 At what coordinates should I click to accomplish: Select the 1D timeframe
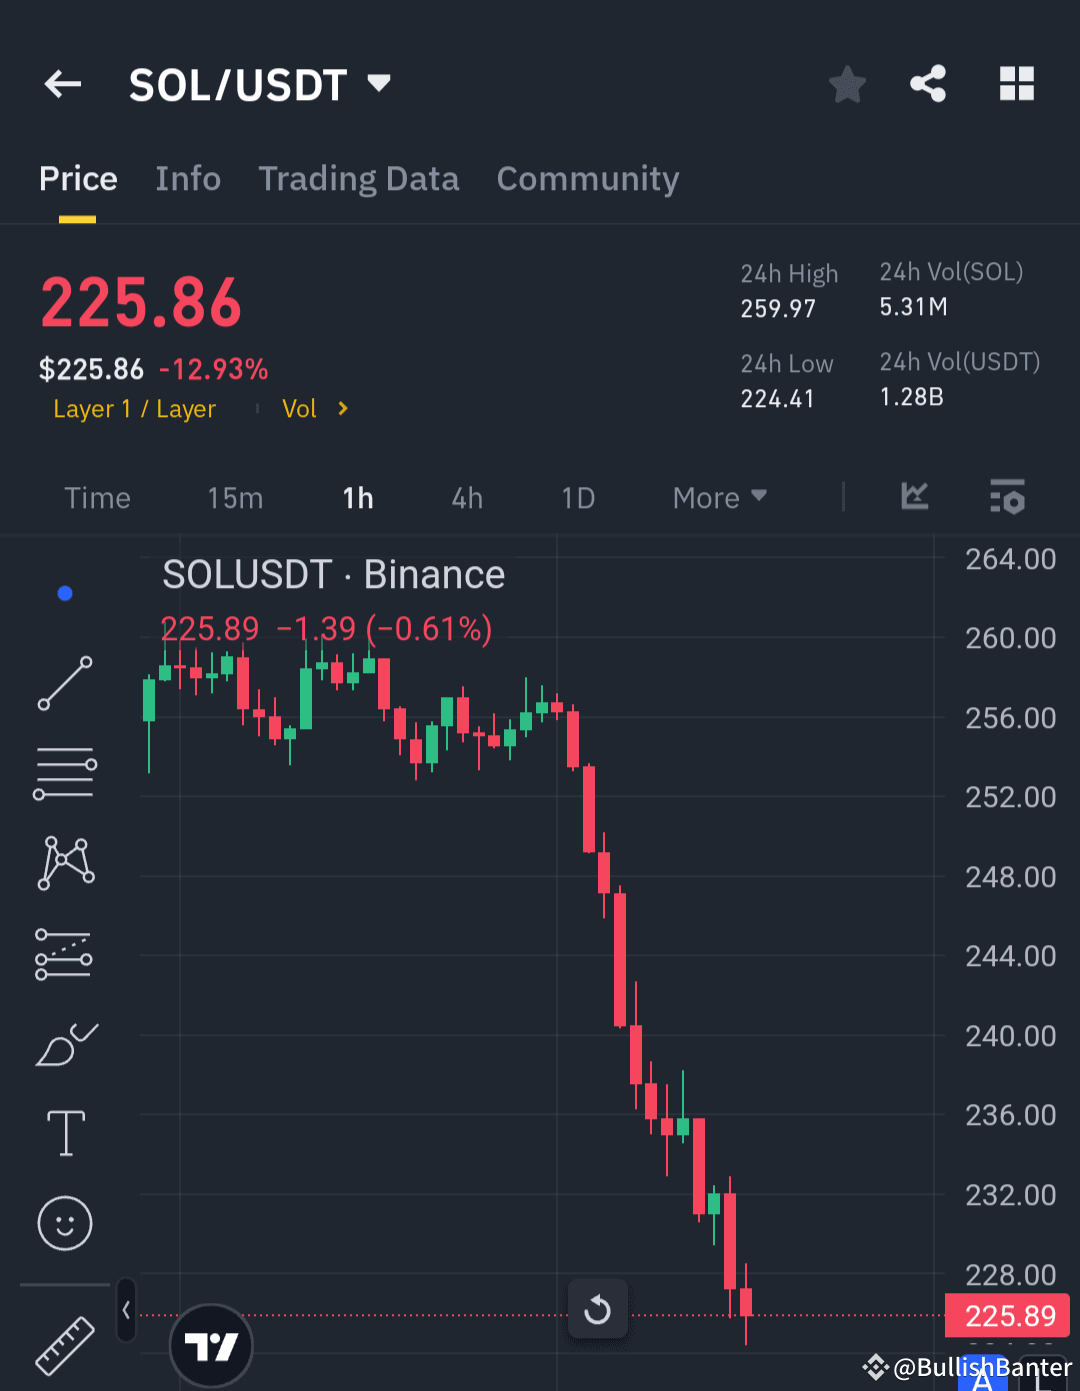coord(578,497)
